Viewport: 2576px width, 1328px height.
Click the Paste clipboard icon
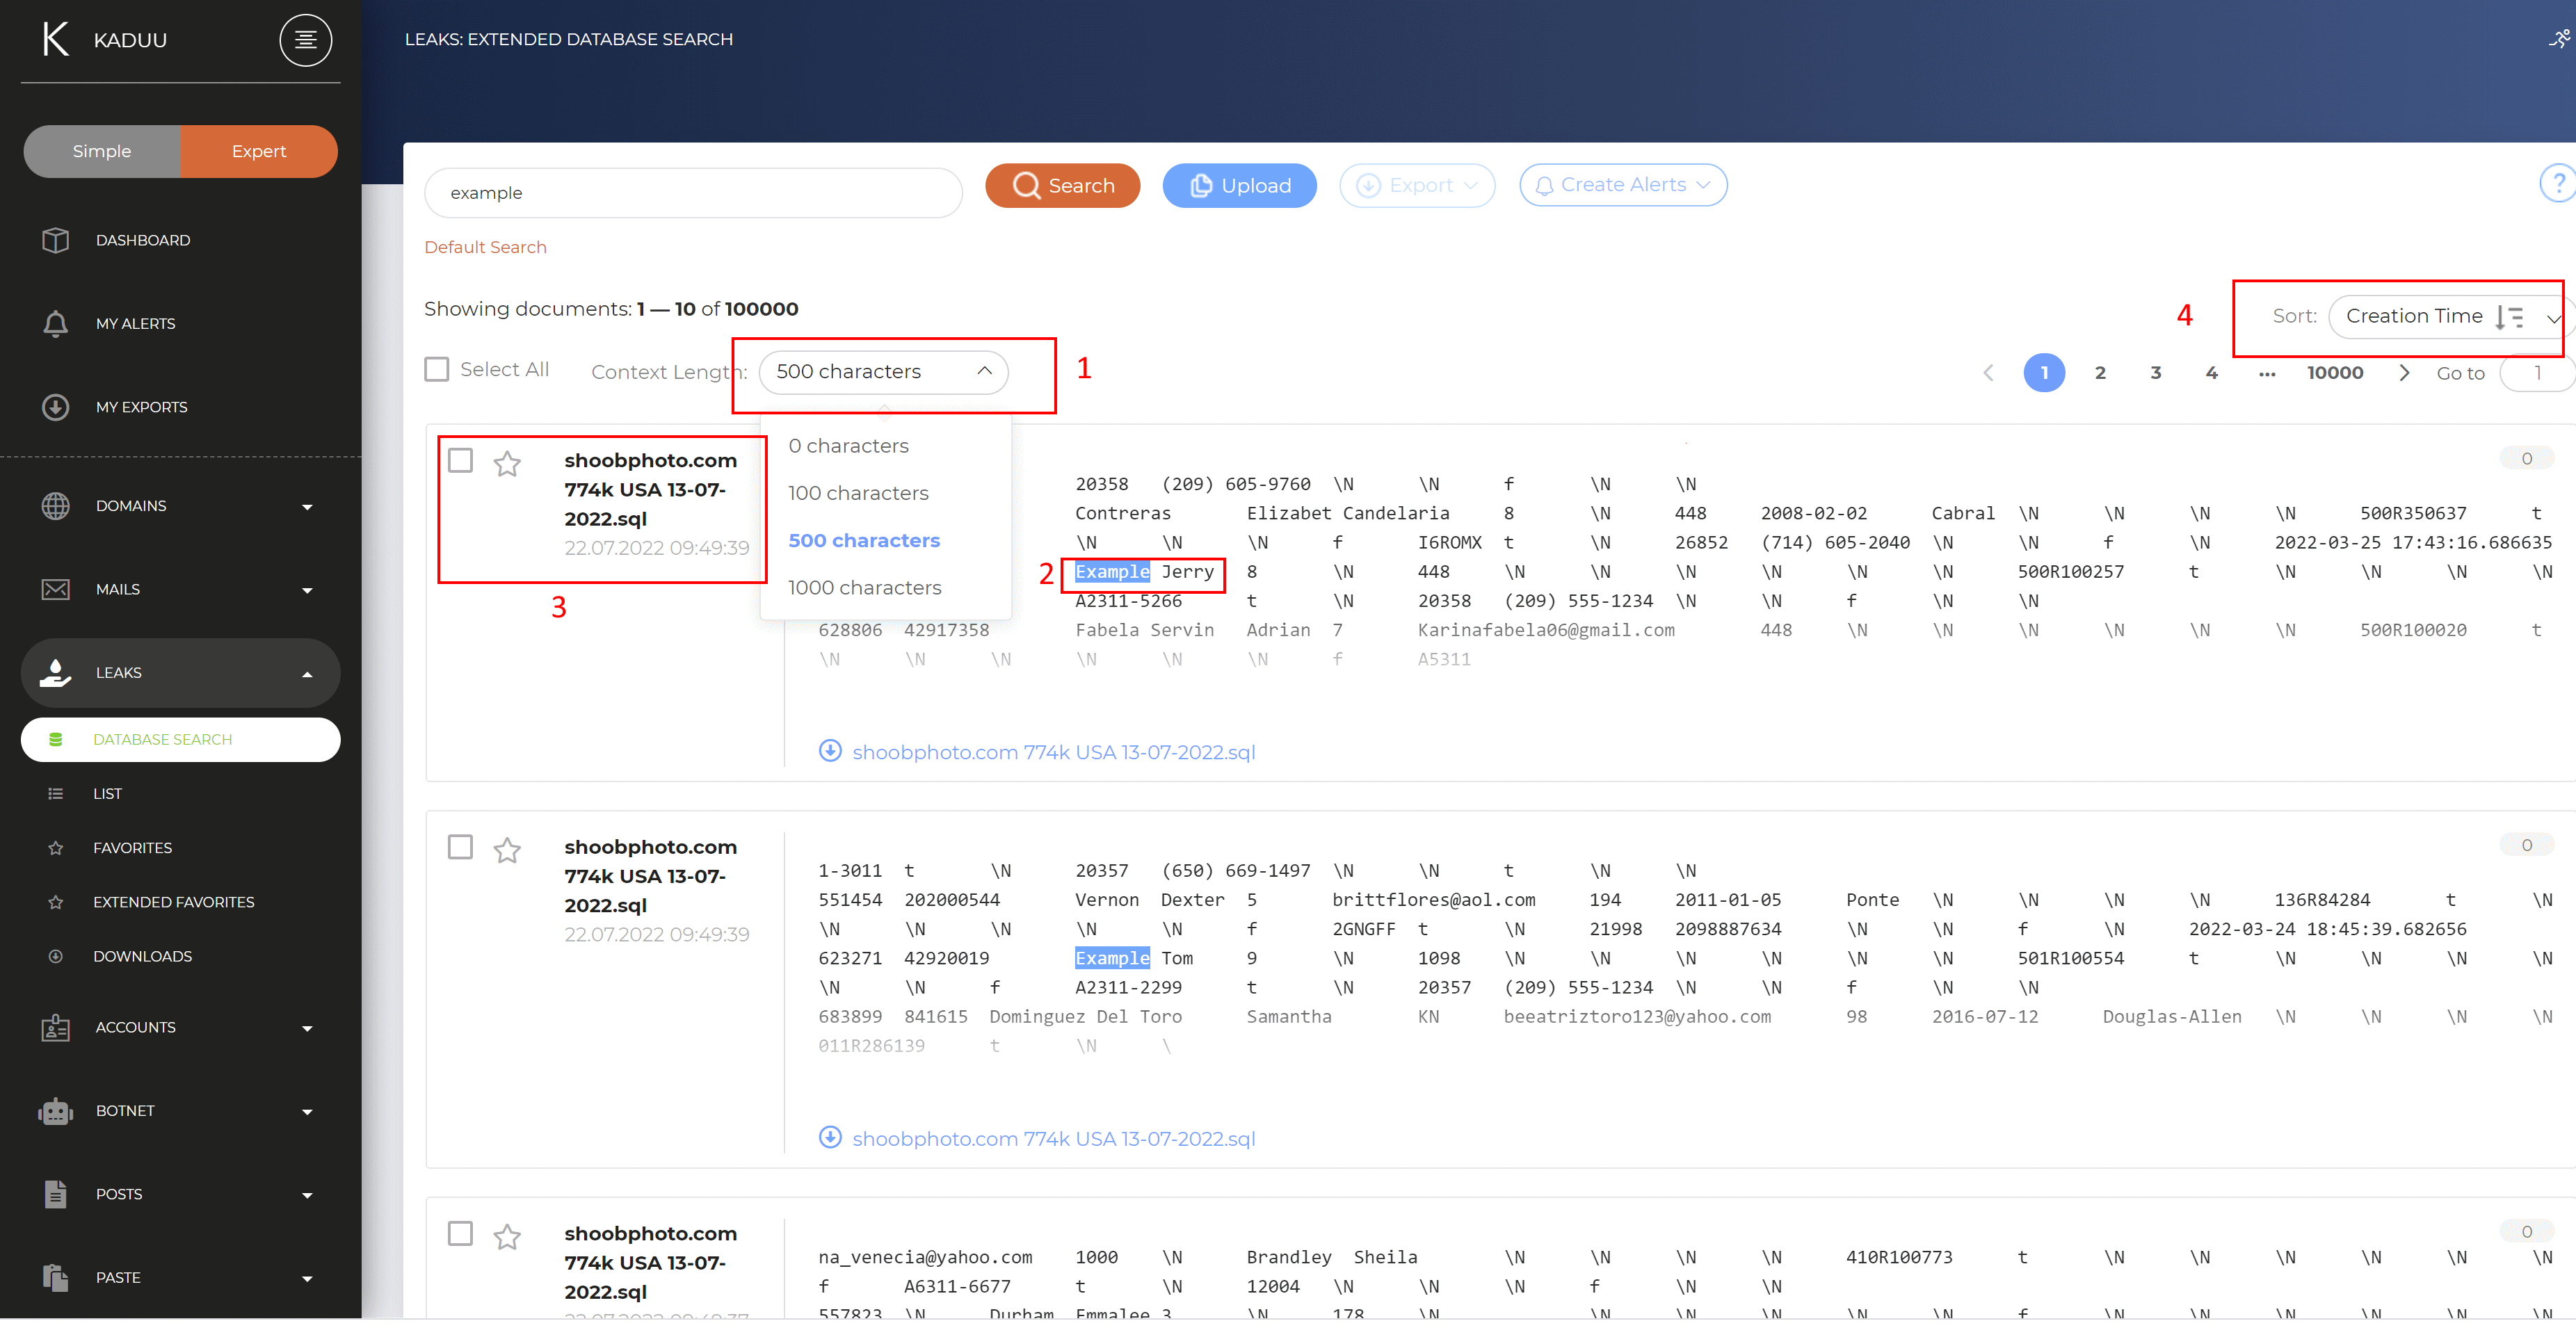tap(55, 1277)
